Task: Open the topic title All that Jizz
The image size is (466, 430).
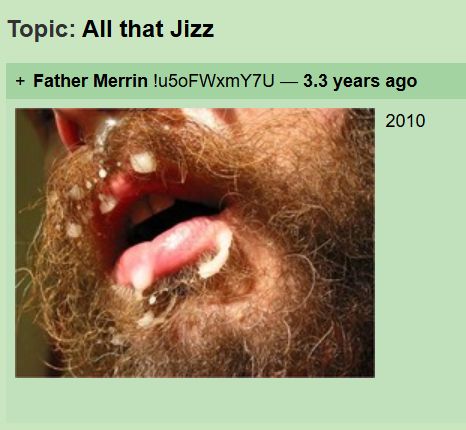Action: click(148, 29)
